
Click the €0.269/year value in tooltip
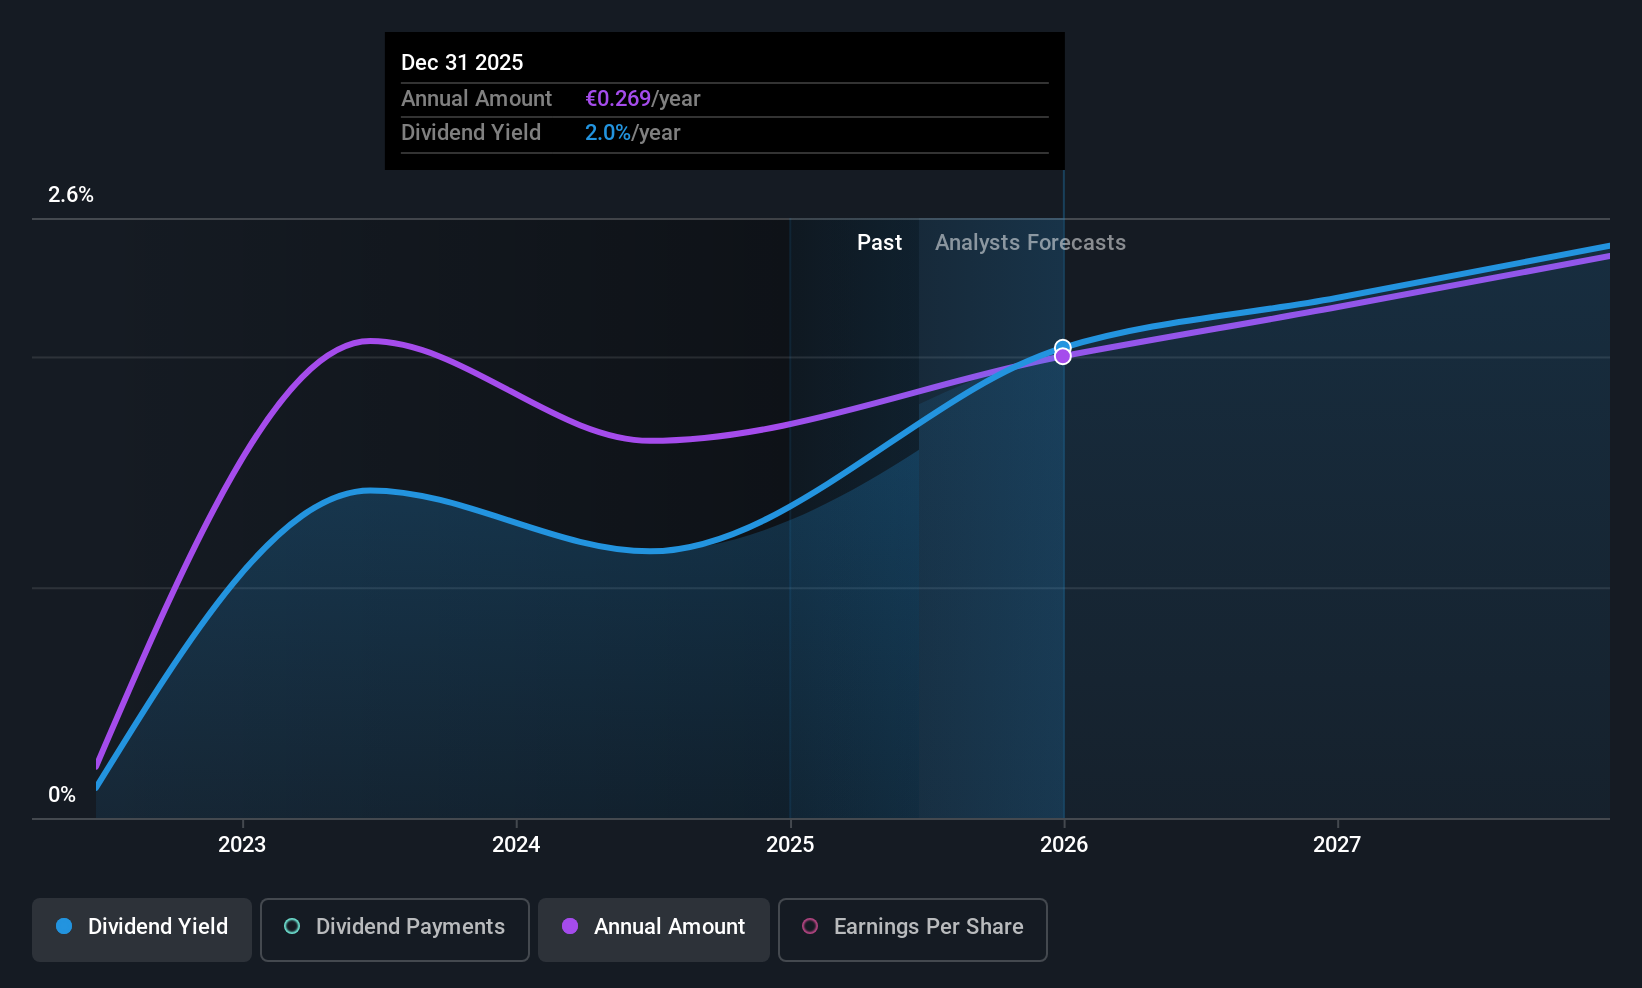642,99
